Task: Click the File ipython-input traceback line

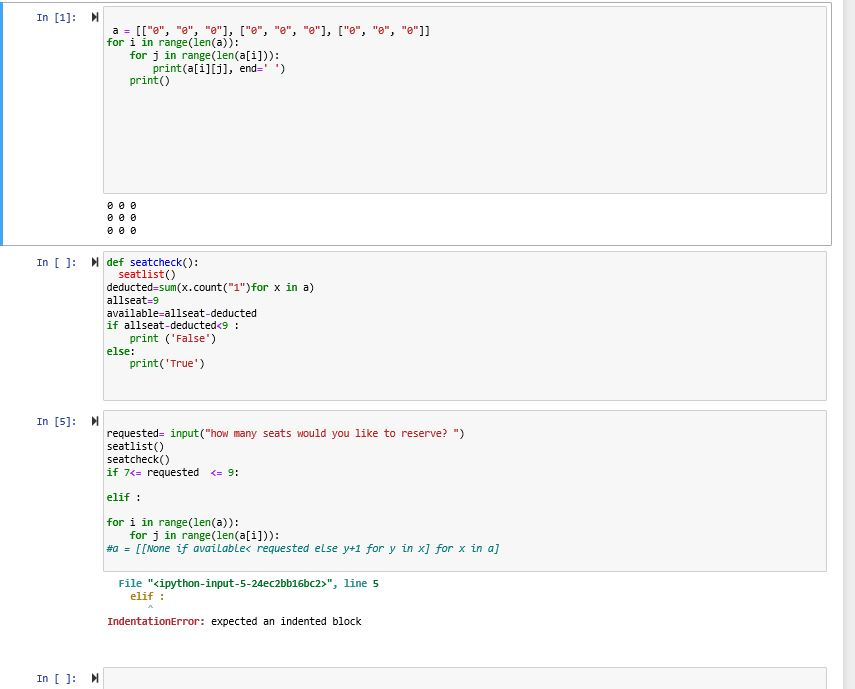Action: coord(248,584)
